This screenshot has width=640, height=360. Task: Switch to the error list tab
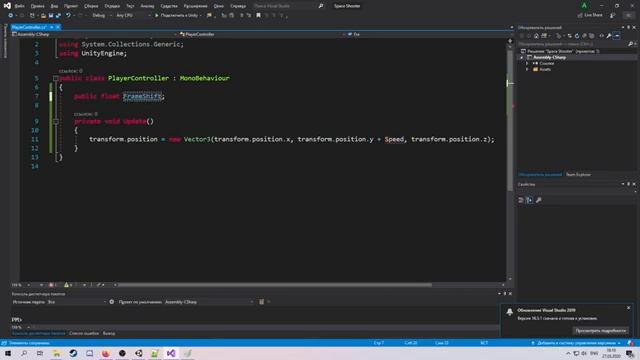pos(84,333)
